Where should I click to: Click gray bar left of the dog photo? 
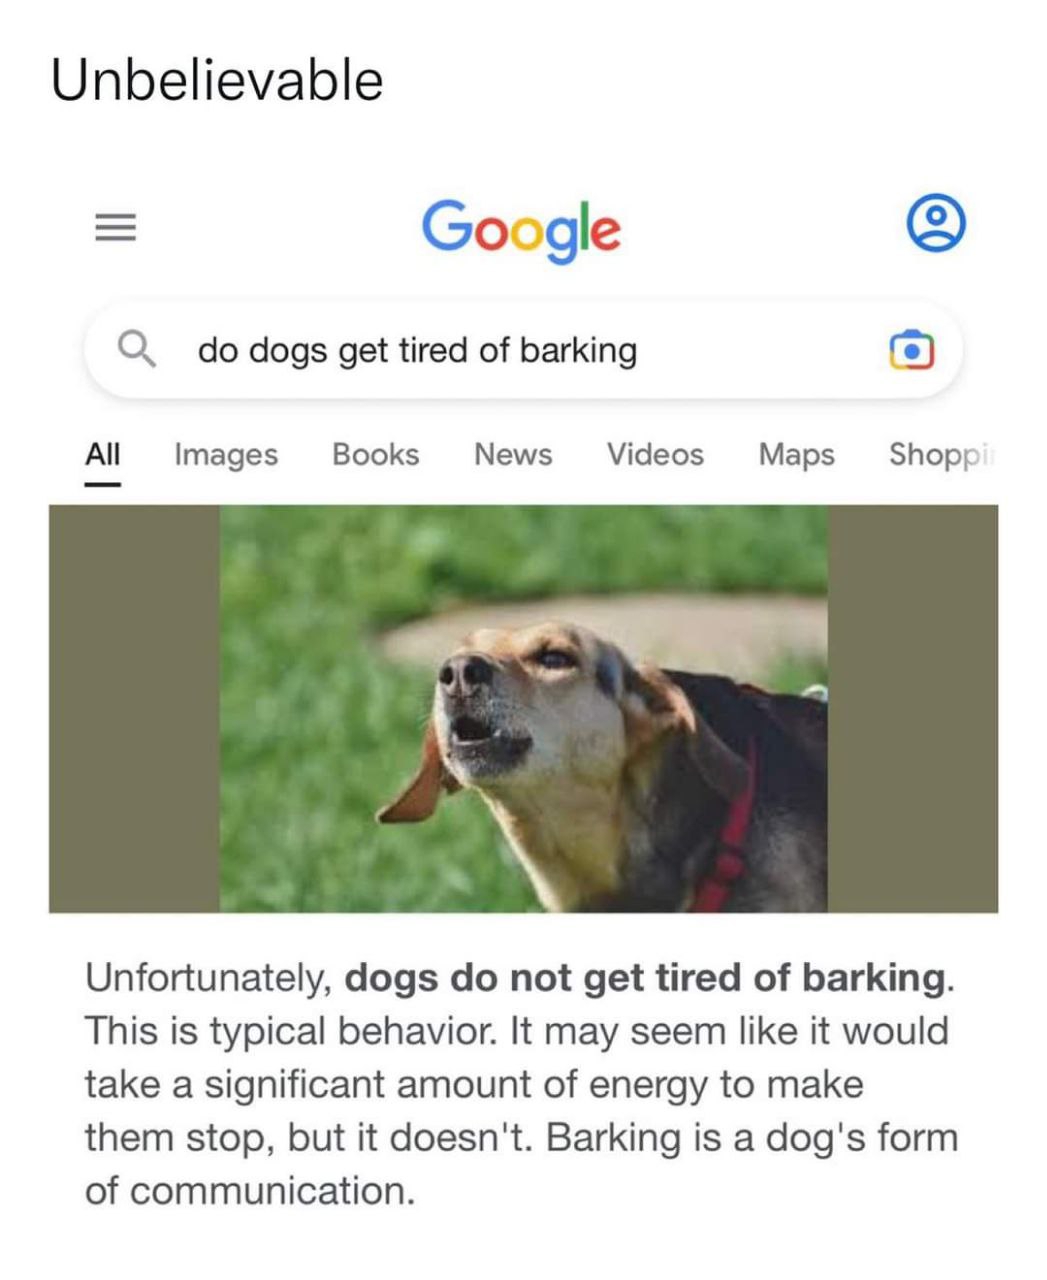[x=134, y=708]
